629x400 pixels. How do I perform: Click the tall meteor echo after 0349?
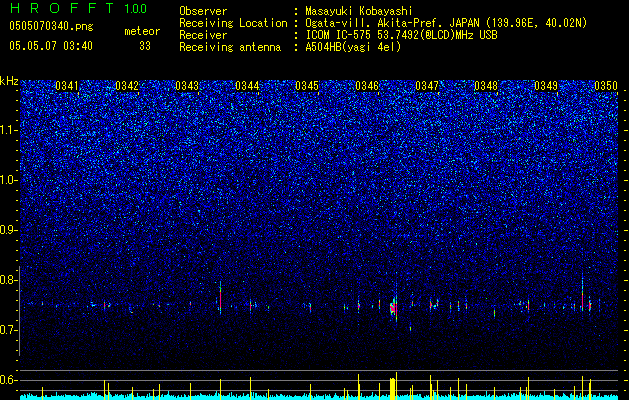[582, 293]
